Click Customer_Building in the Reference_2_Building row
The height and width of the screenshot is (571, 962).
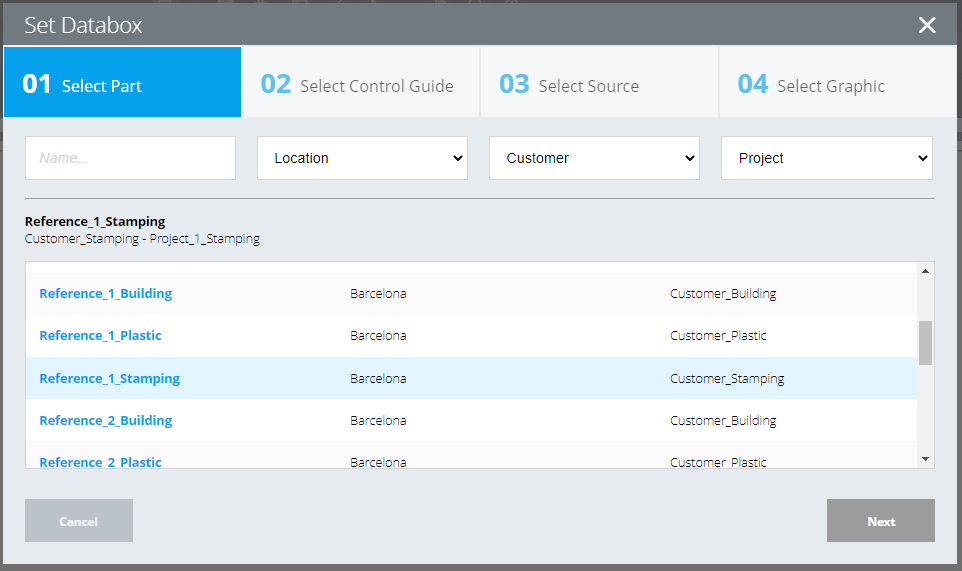pos(723,421)
